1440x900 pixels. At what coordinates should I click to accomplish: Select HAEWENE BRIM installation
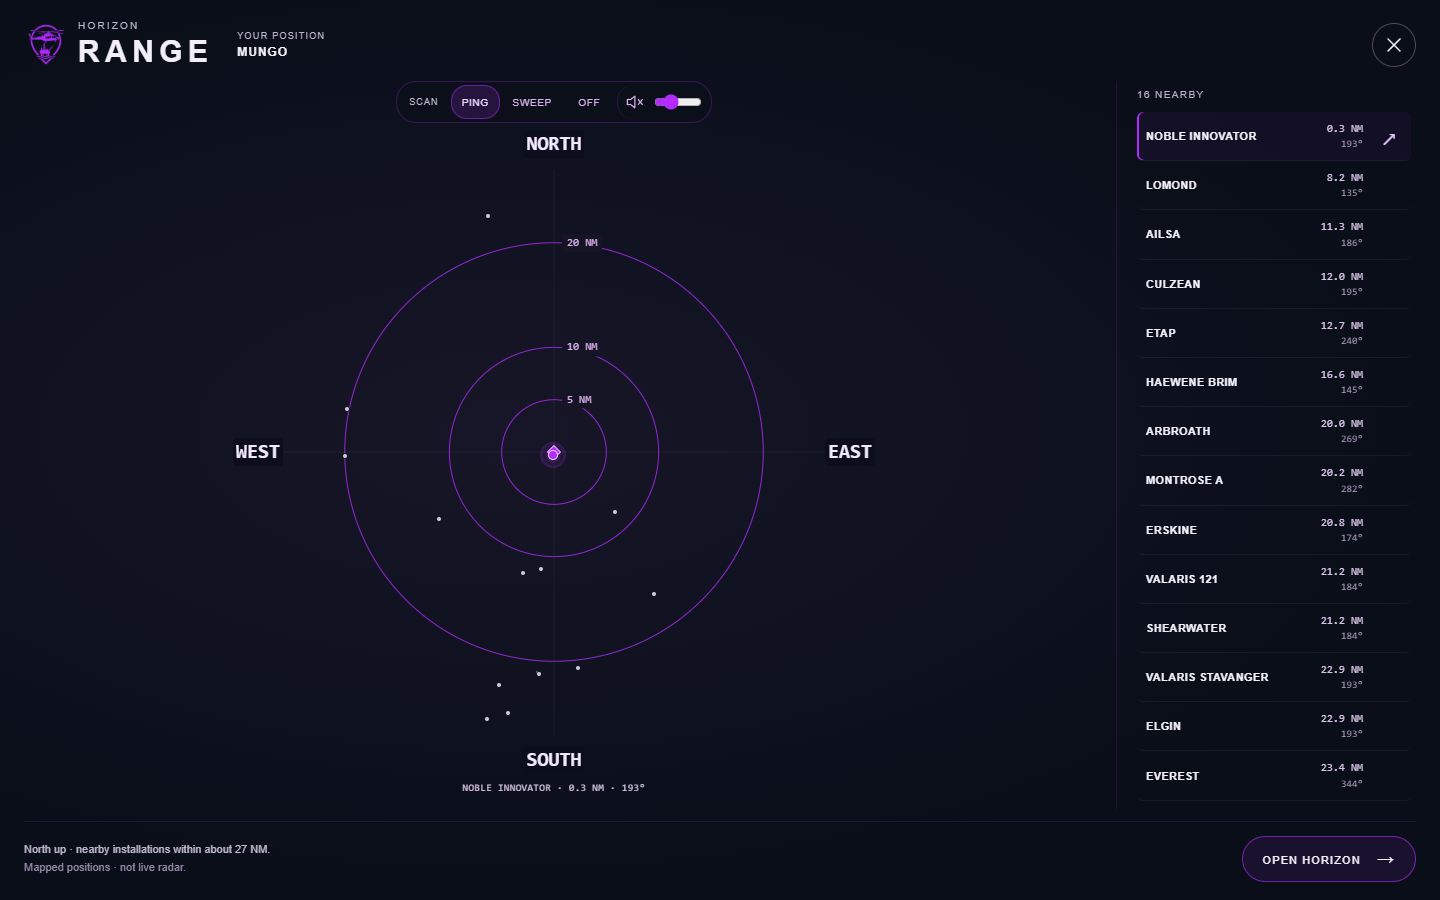click(x=1274, y=382)
